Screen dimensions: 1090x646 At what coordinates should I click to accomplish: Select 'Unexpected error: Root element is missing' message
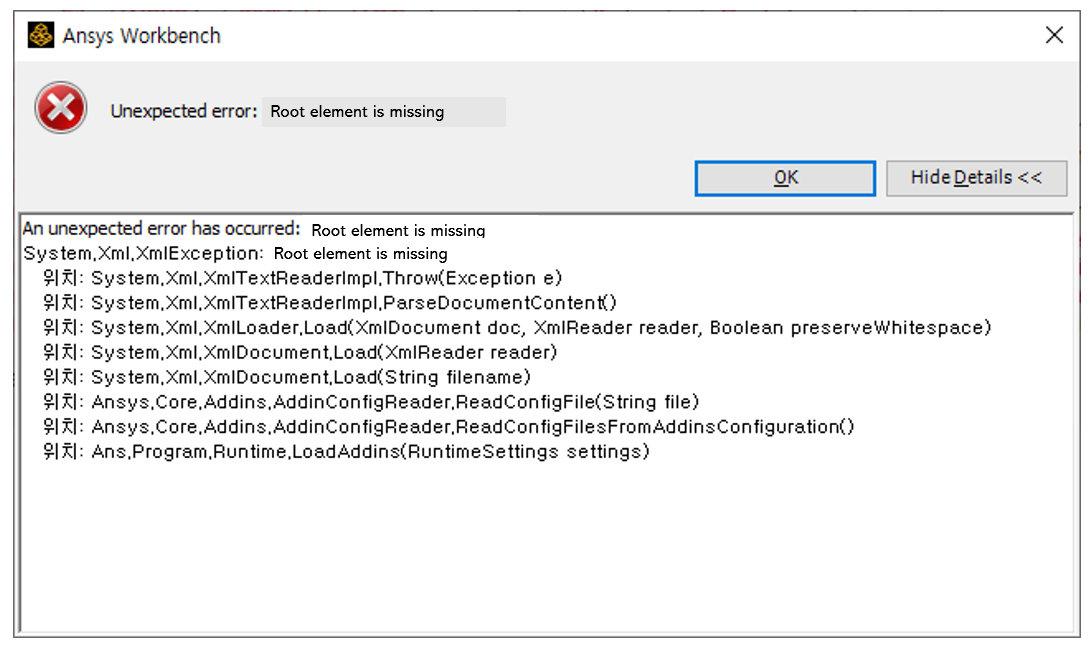(x=277, y=111)
